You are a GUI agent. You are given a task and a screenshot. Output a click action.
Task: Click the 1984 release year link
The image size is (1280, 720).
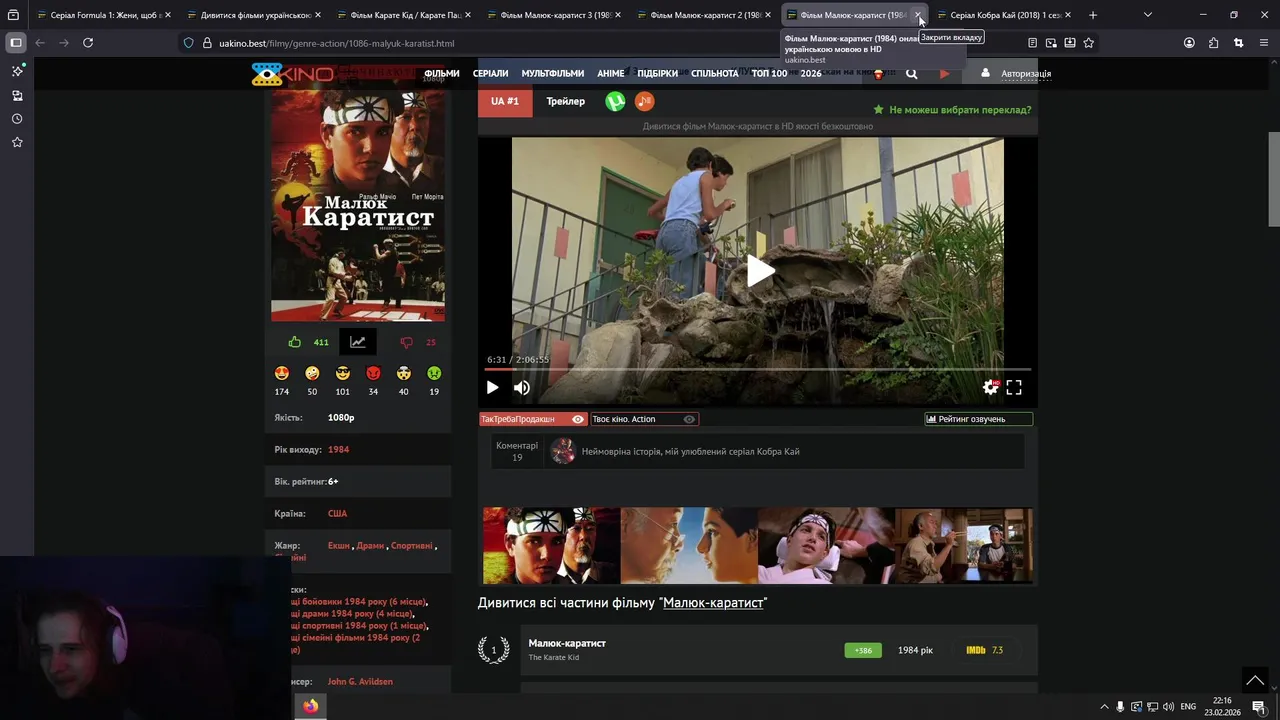pos(338,450)
